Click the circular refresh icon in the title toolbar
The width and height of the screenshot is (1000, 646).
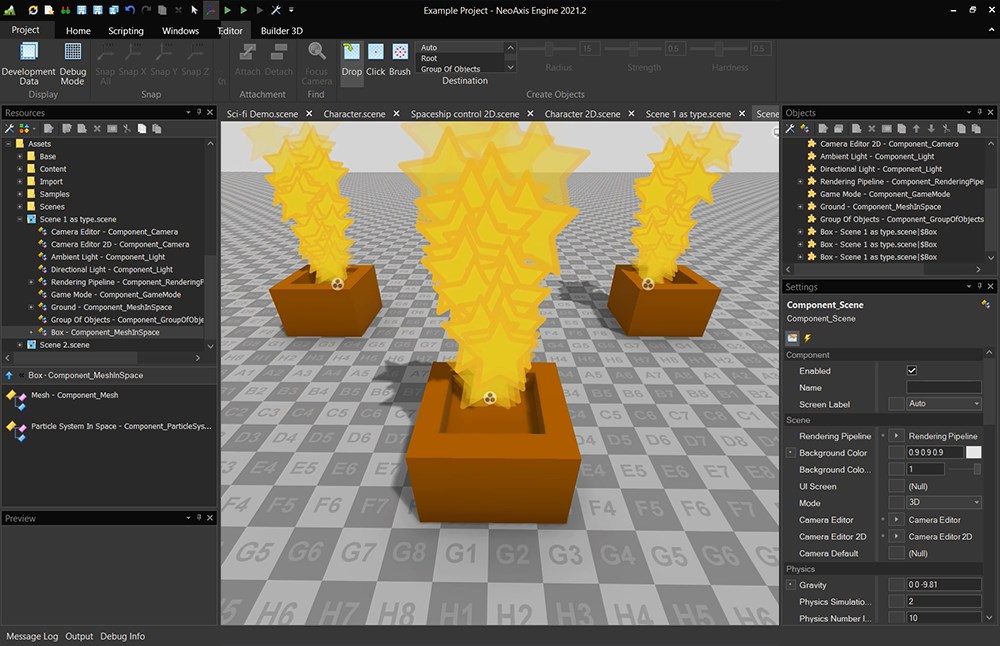pos(33,10)
